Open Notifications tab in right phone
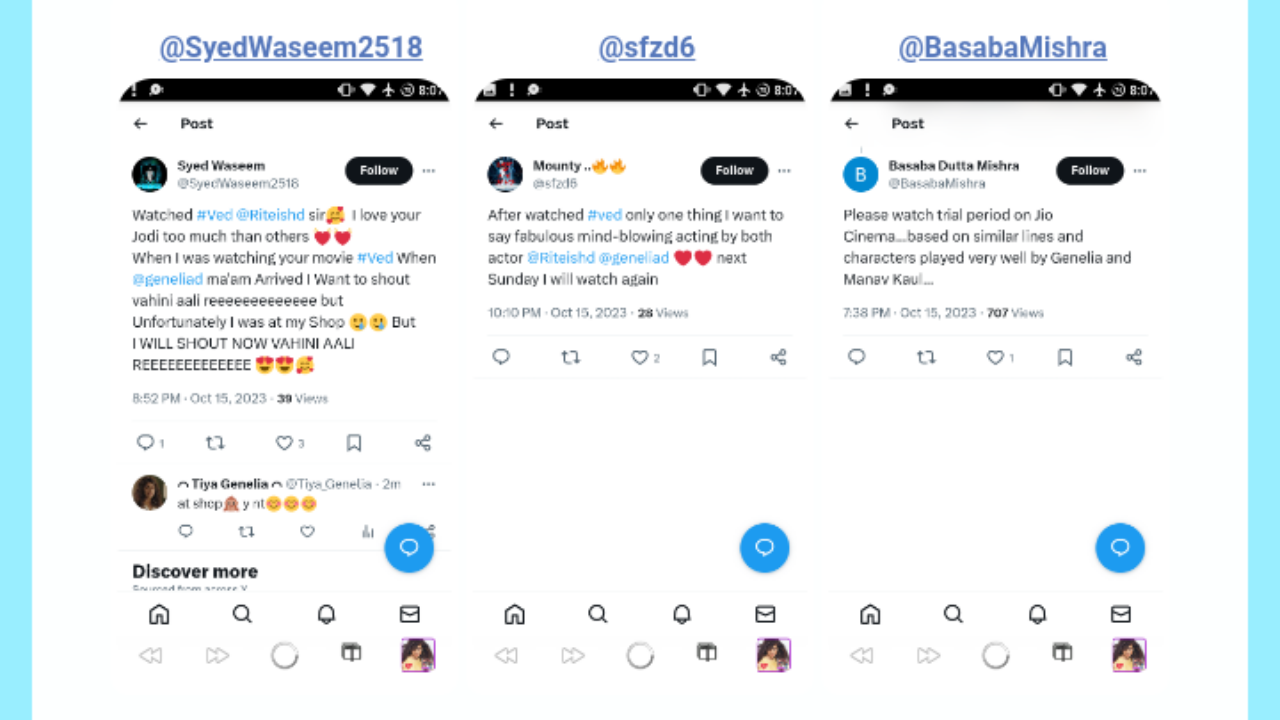 1037,614
